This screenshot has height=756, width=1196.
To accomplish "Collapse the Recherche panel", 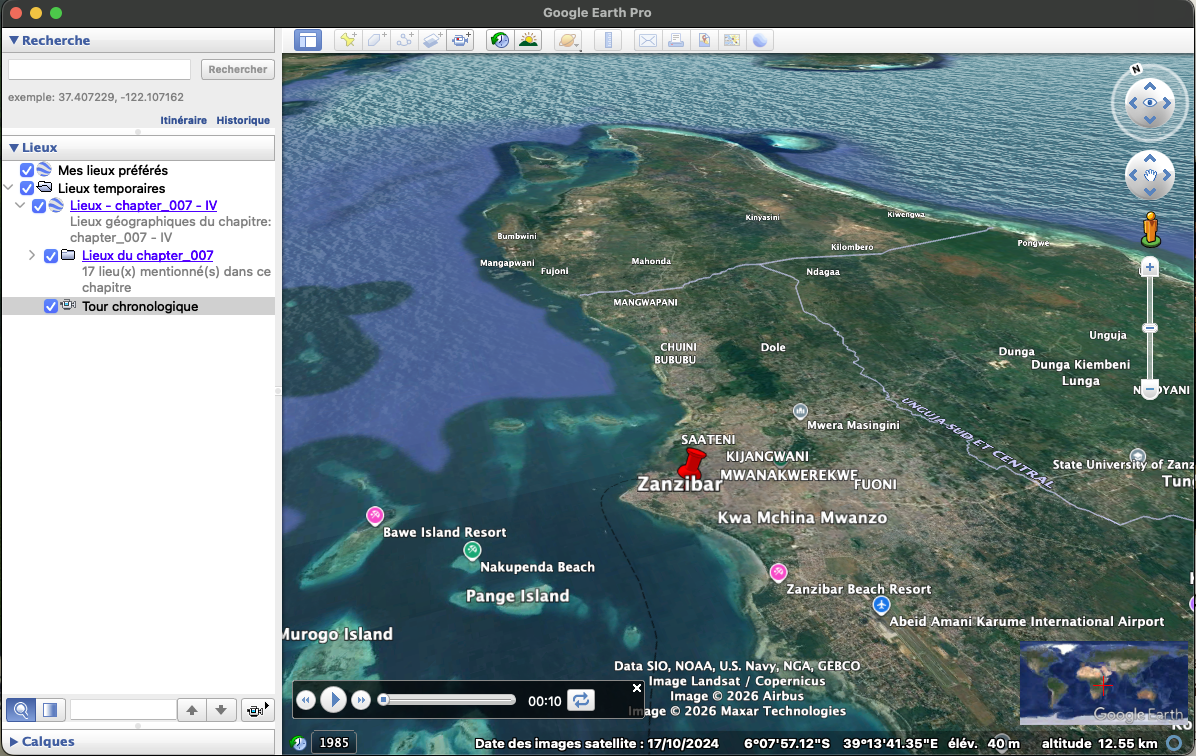I will click(x=14, y=40).
